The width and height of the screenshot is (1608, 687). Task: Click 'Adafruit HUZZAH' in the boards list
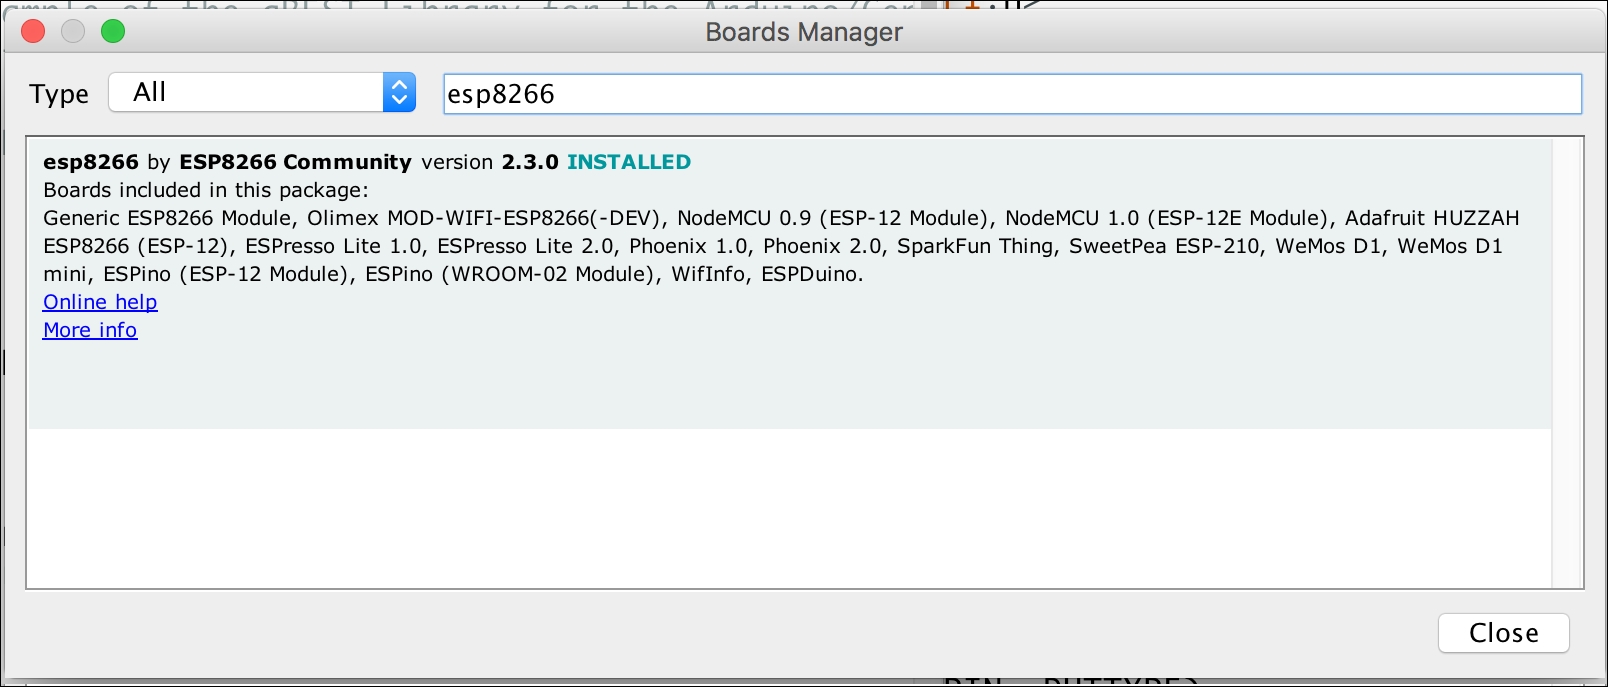click(1432, 218)
